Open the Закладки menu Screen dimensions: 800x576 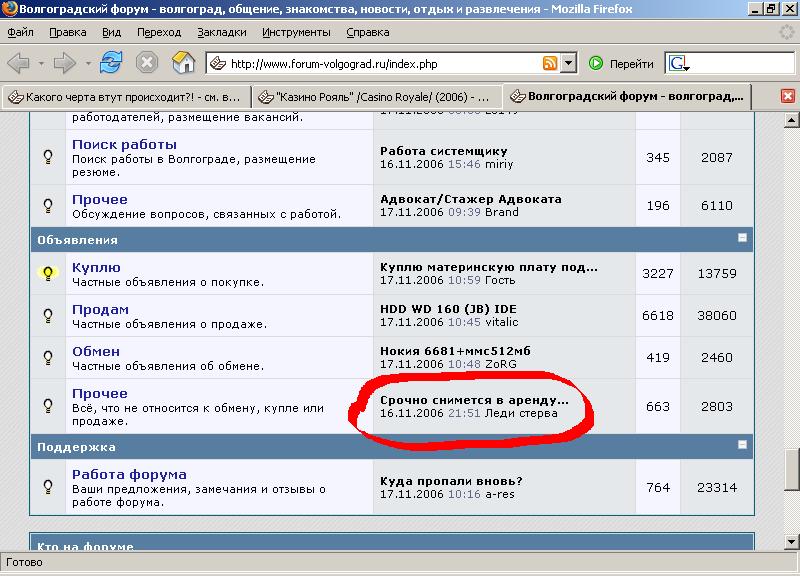click(x=221, y=32)
